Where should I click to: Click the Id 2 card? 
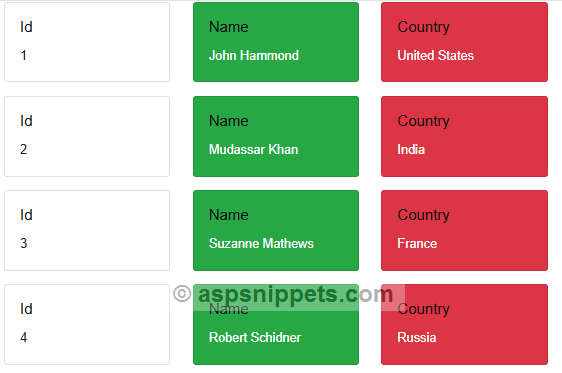(x=87, y=136)
